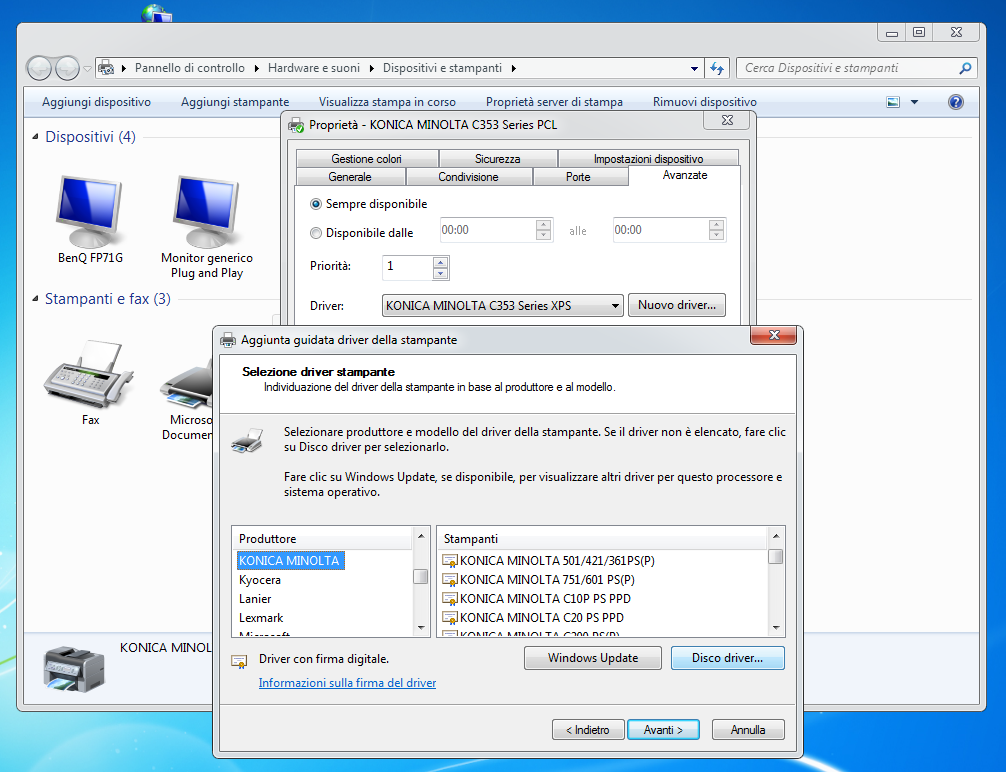Select Kyocera in the Produttore list
Viewport: 1006px width, 772px height.
click(260, 580)
